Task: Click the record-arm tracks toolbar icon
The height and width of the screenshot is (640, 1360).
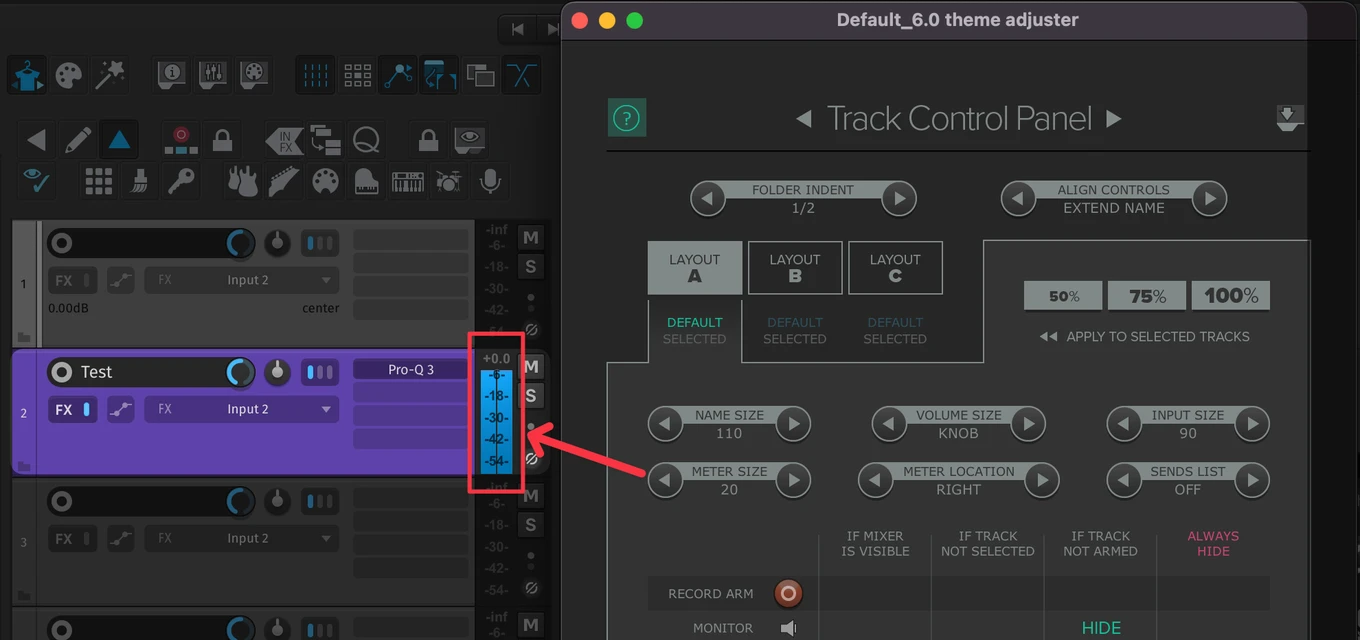Action: point(181,140)
